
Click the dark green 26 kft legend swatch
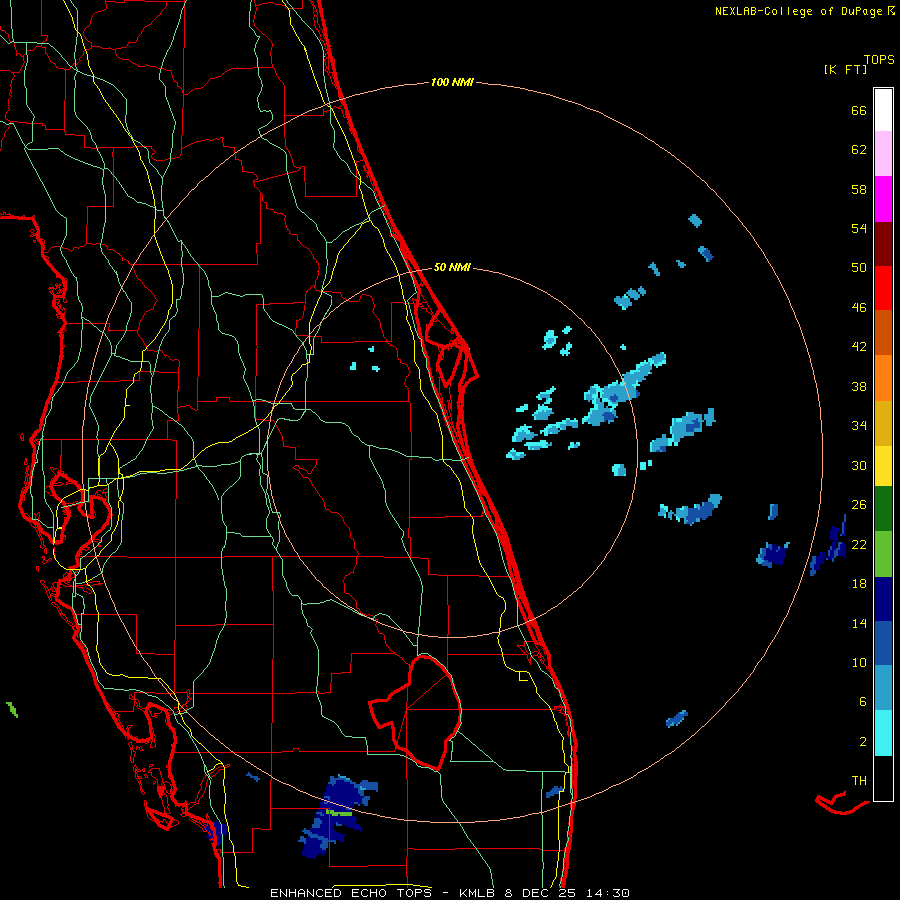point(883,509)
